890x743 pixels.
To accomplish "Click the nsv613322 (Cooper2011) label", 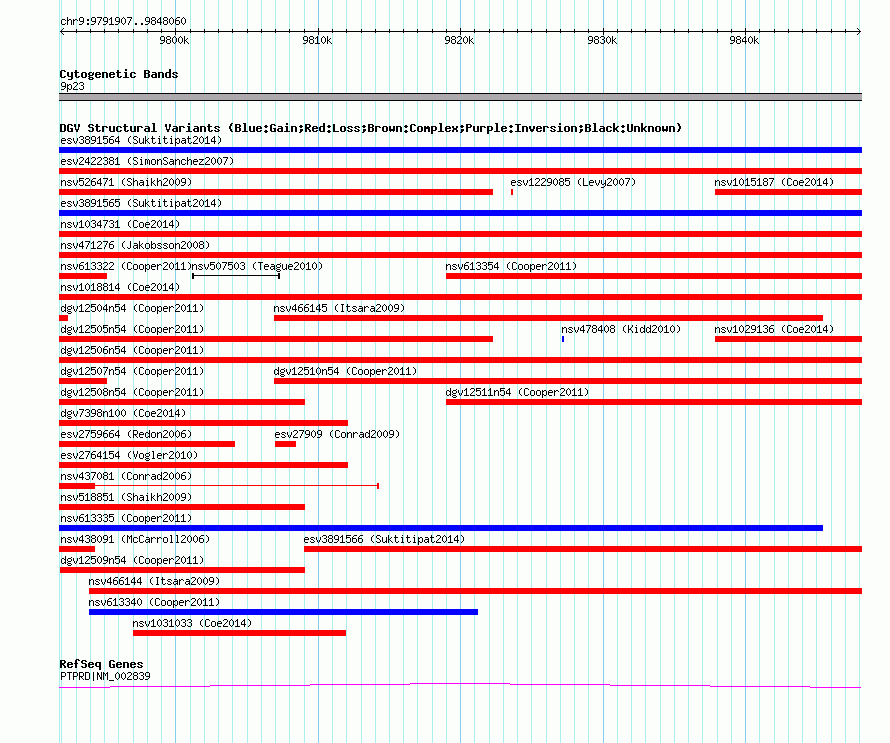I will tap(125, 266).
